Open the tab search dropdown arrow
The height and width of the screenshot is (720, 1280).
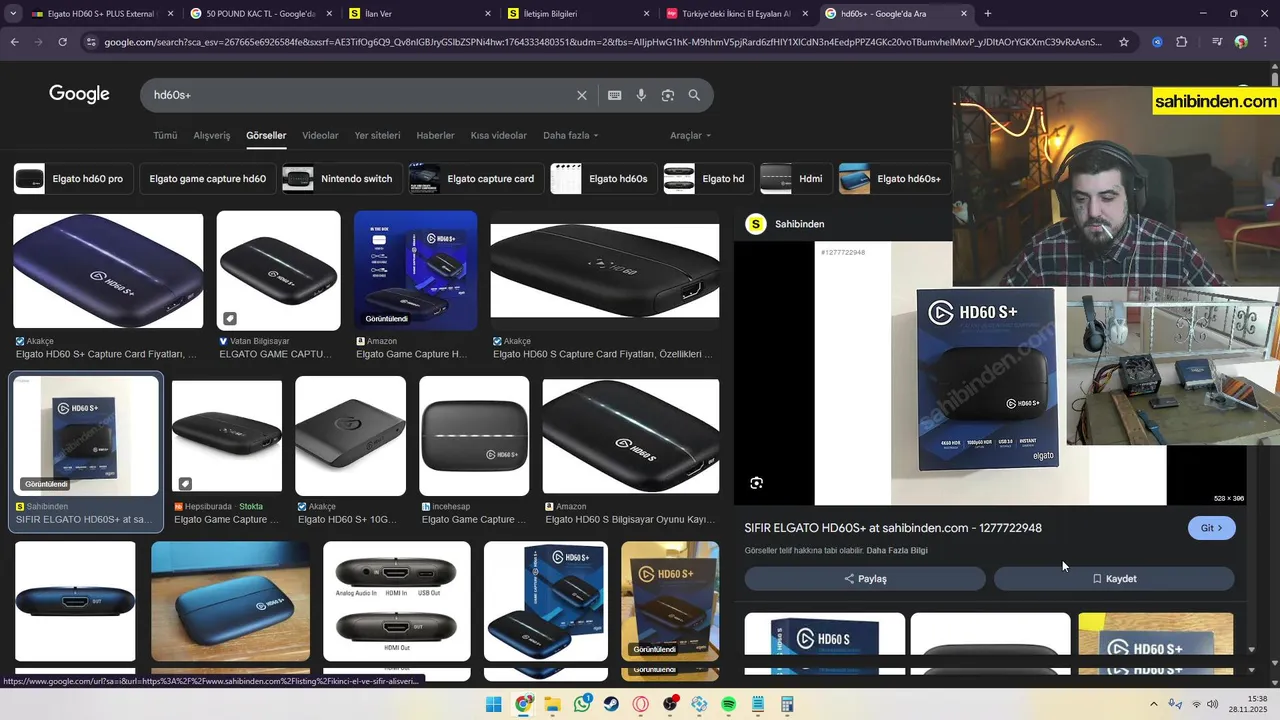pyautogui.click(x=15, y=14)
